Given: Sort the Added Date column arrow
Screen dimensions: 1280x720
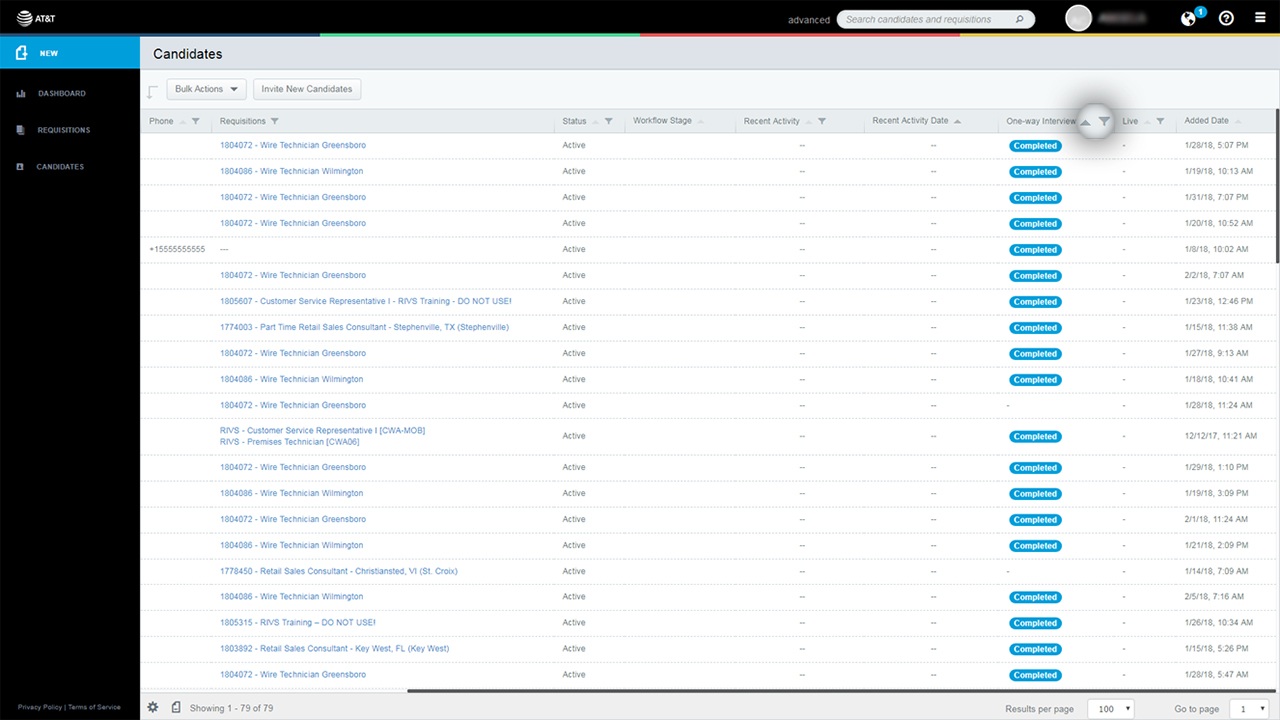Looking at the screenshot, I should pos(1238,122).
